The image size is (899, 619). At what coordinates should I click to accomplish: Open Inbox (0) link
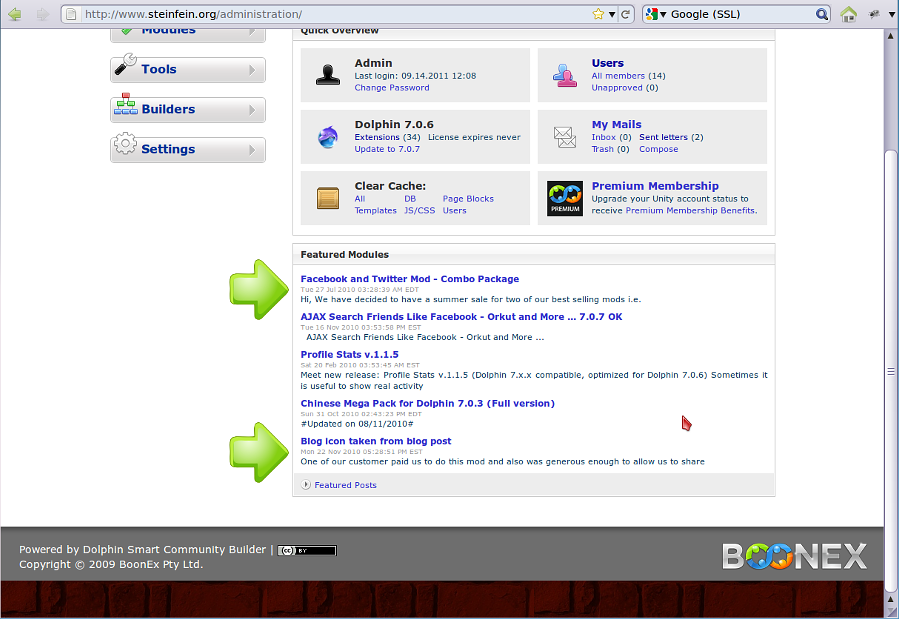tap(611, 137)
